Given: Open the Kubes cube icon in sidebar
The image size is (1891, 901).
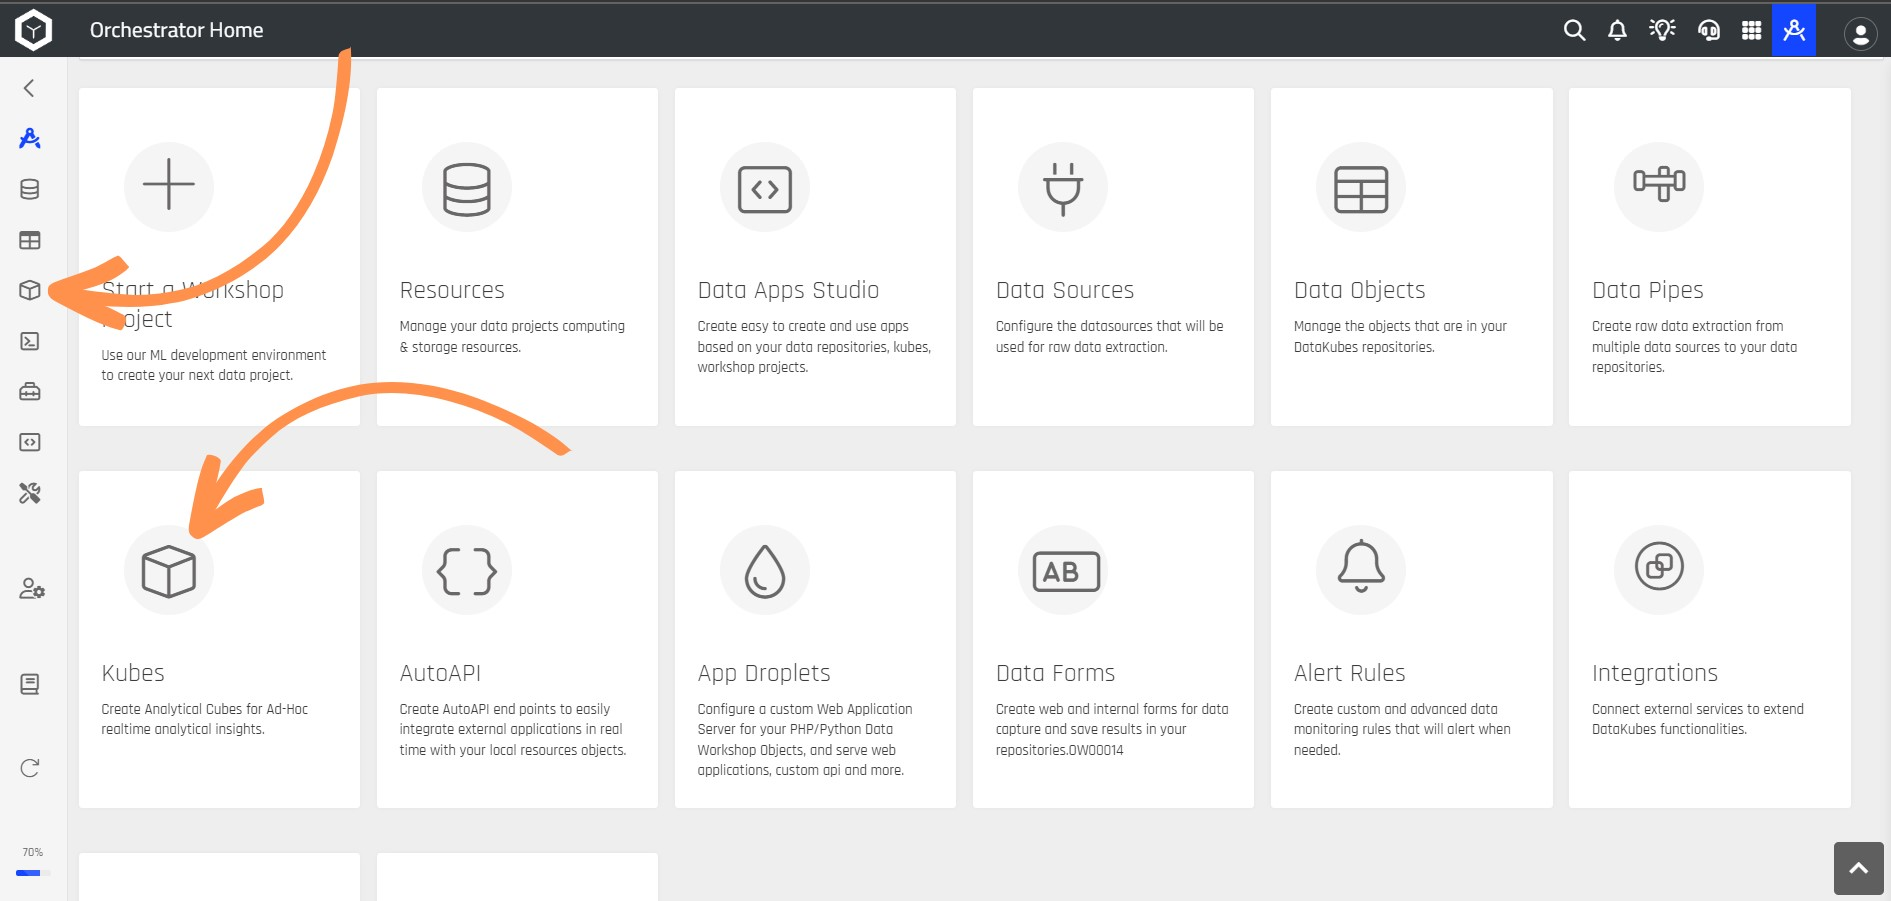Looking at the screenshot, I should [x=30, y=290].
